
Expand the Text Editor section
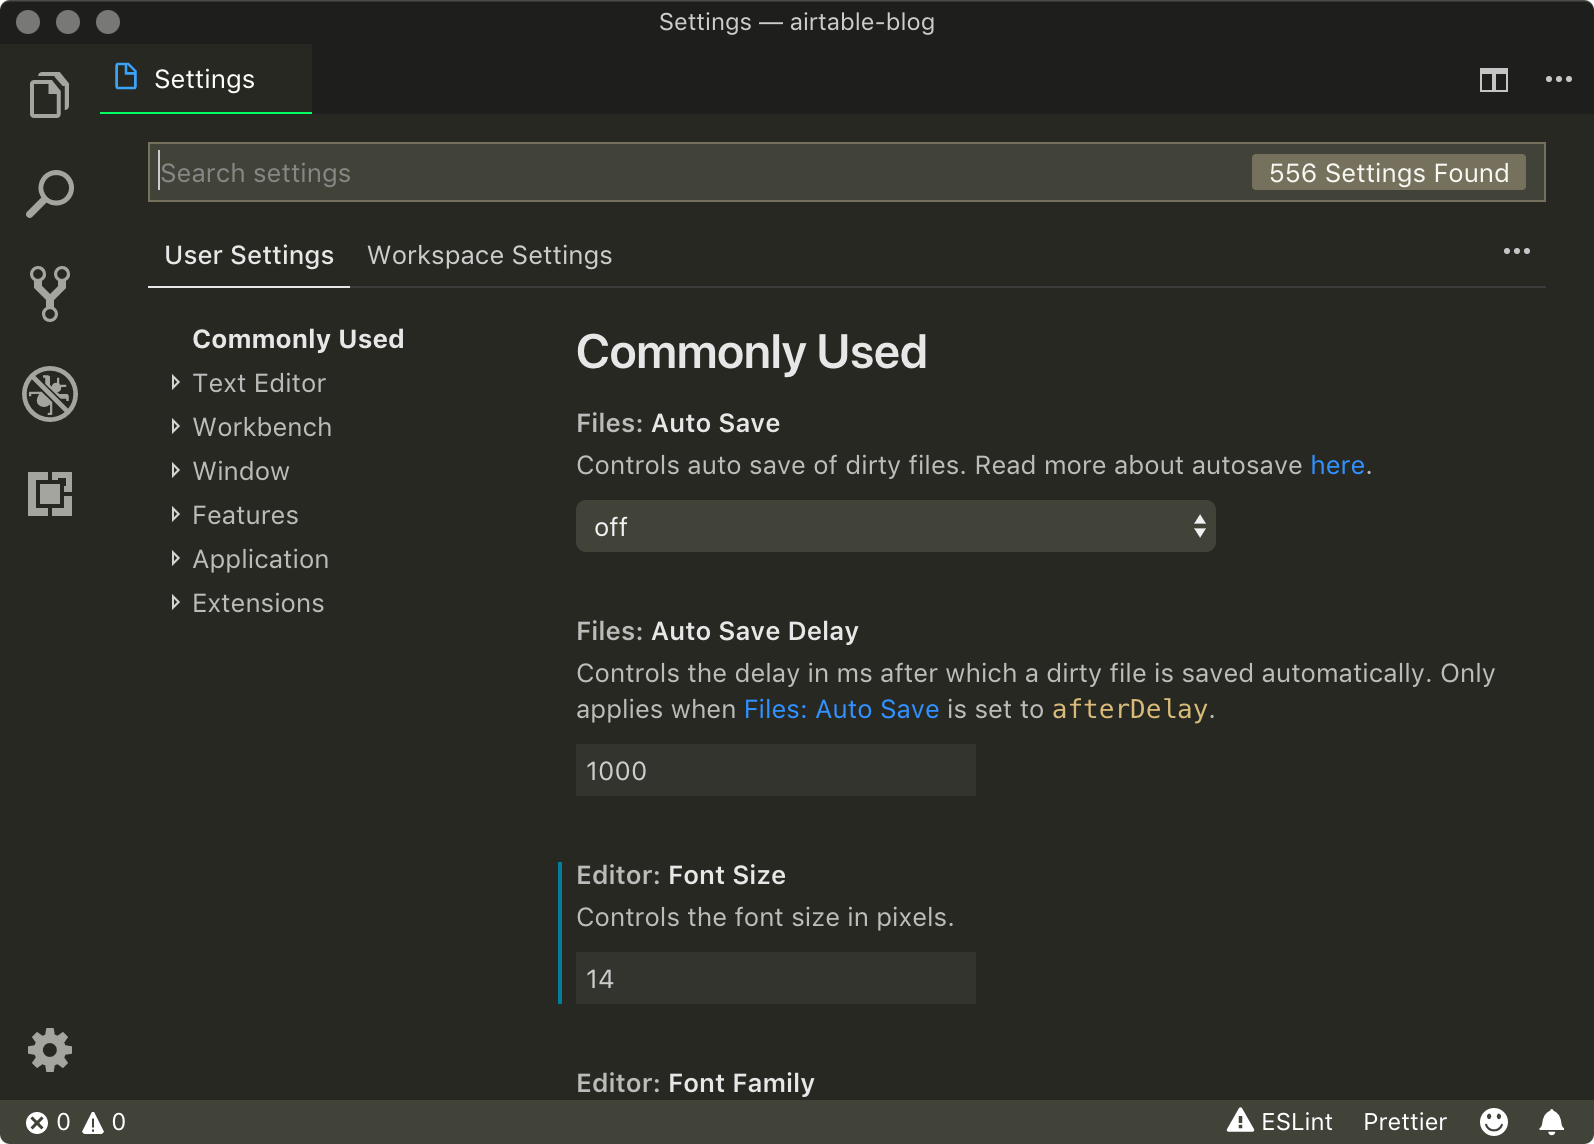pos(259,383)
